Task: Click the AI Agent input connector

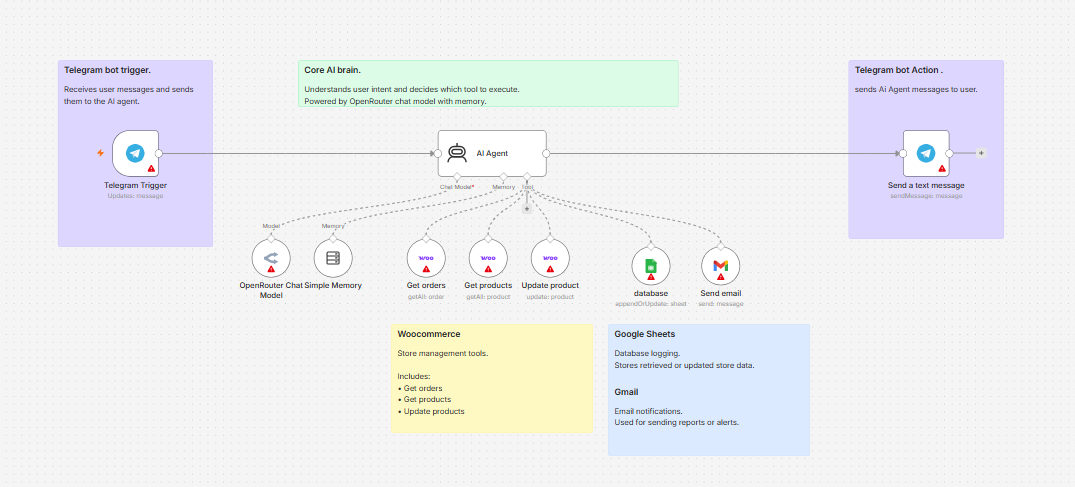Action: pos(438,154)
